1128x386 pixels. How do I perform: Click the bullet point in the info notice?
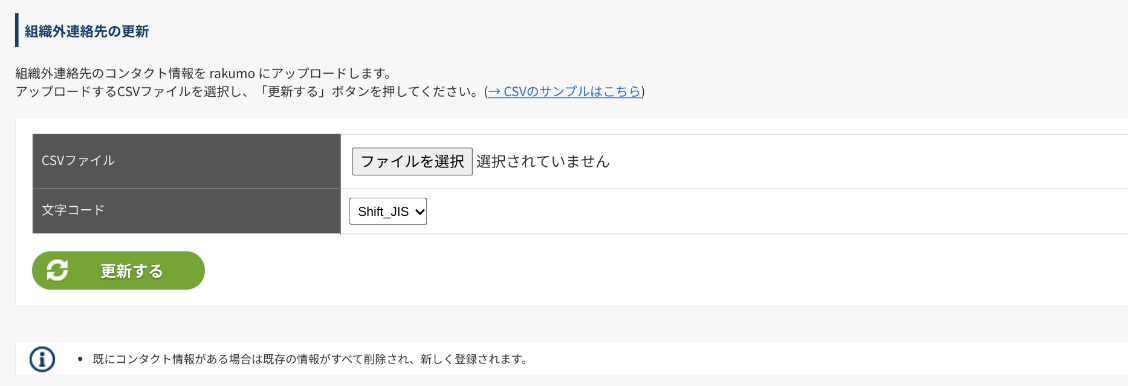(79, 359)
